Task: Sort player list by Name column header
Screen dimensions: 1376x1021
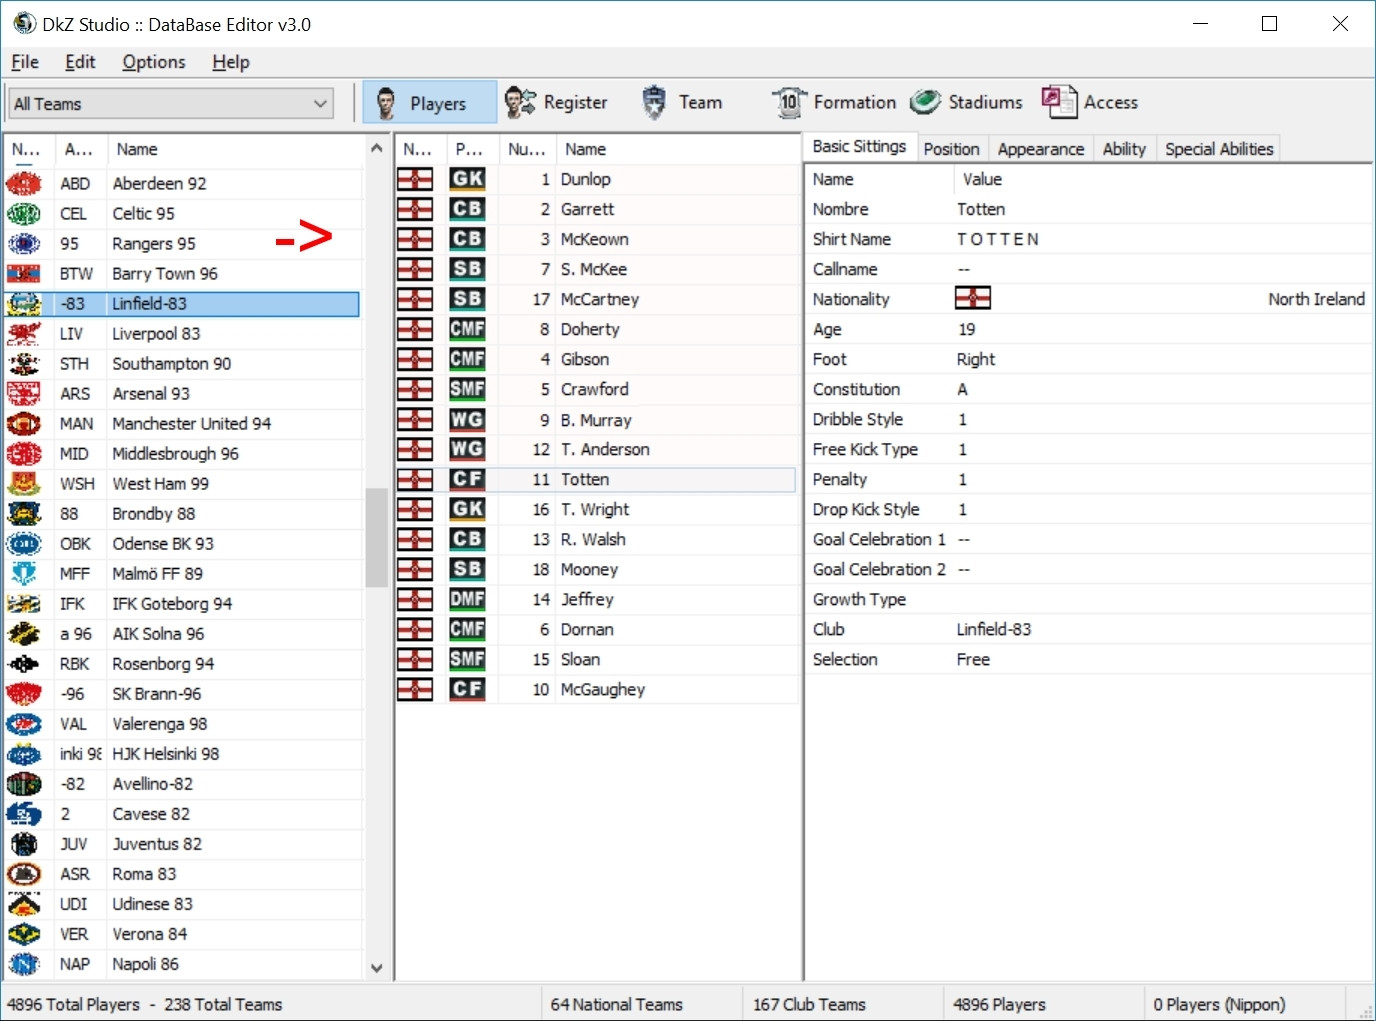Action: pos(677,149)
